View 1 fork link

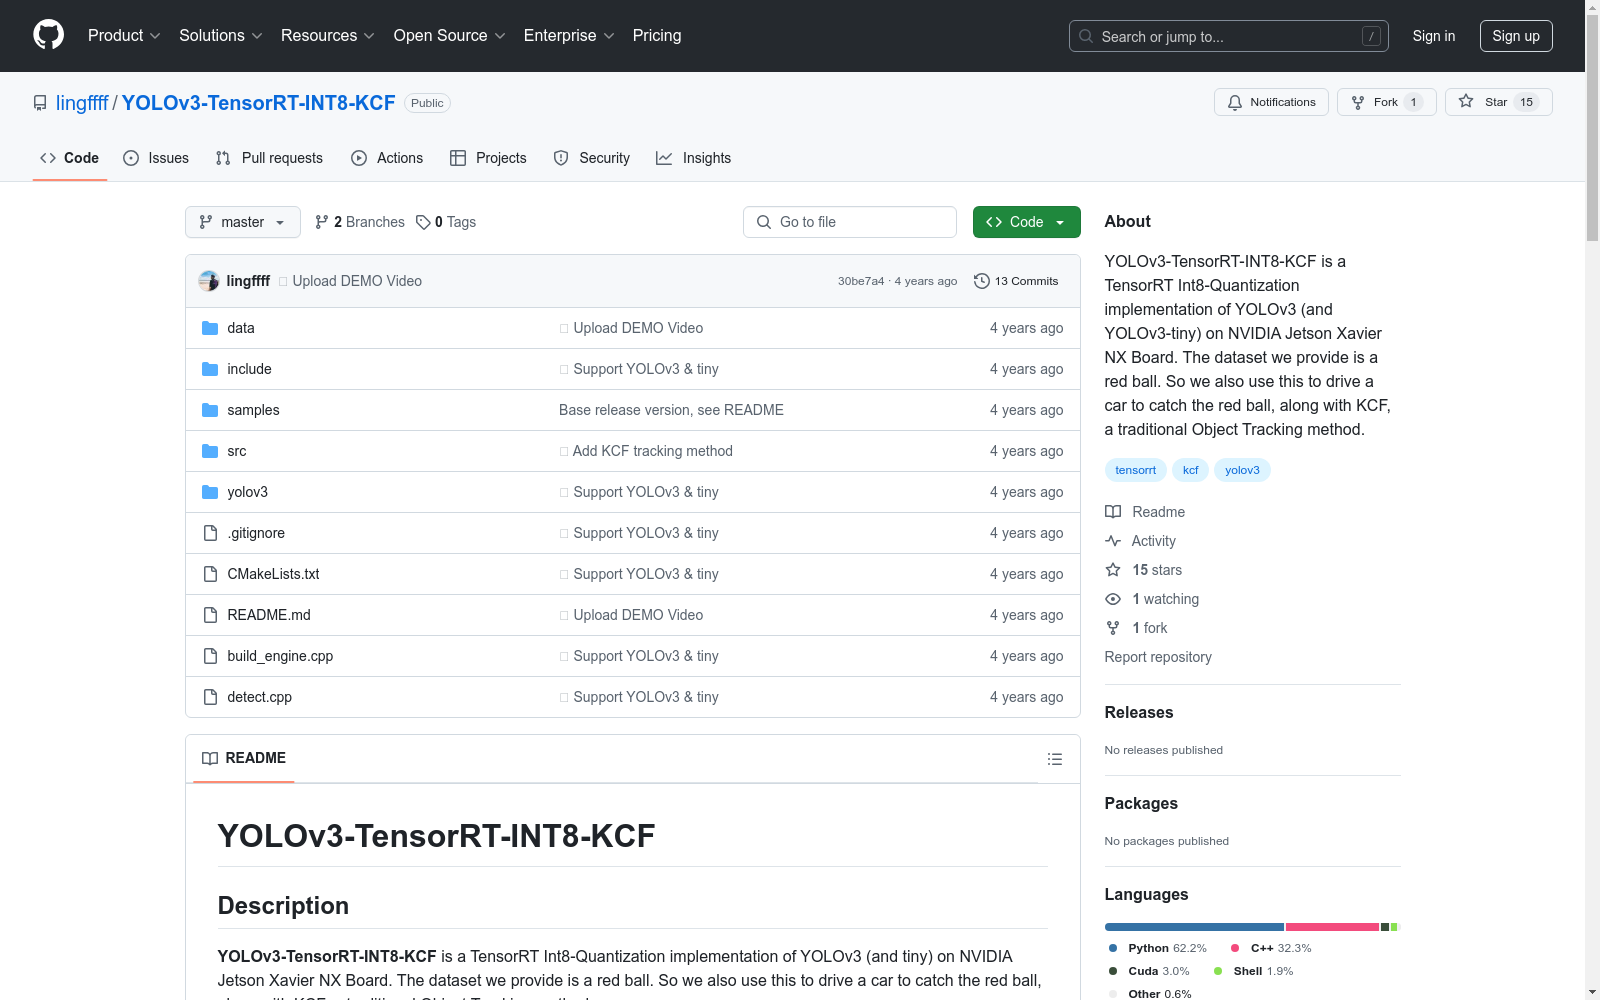pyautogui.click(x=1137, y=628)
